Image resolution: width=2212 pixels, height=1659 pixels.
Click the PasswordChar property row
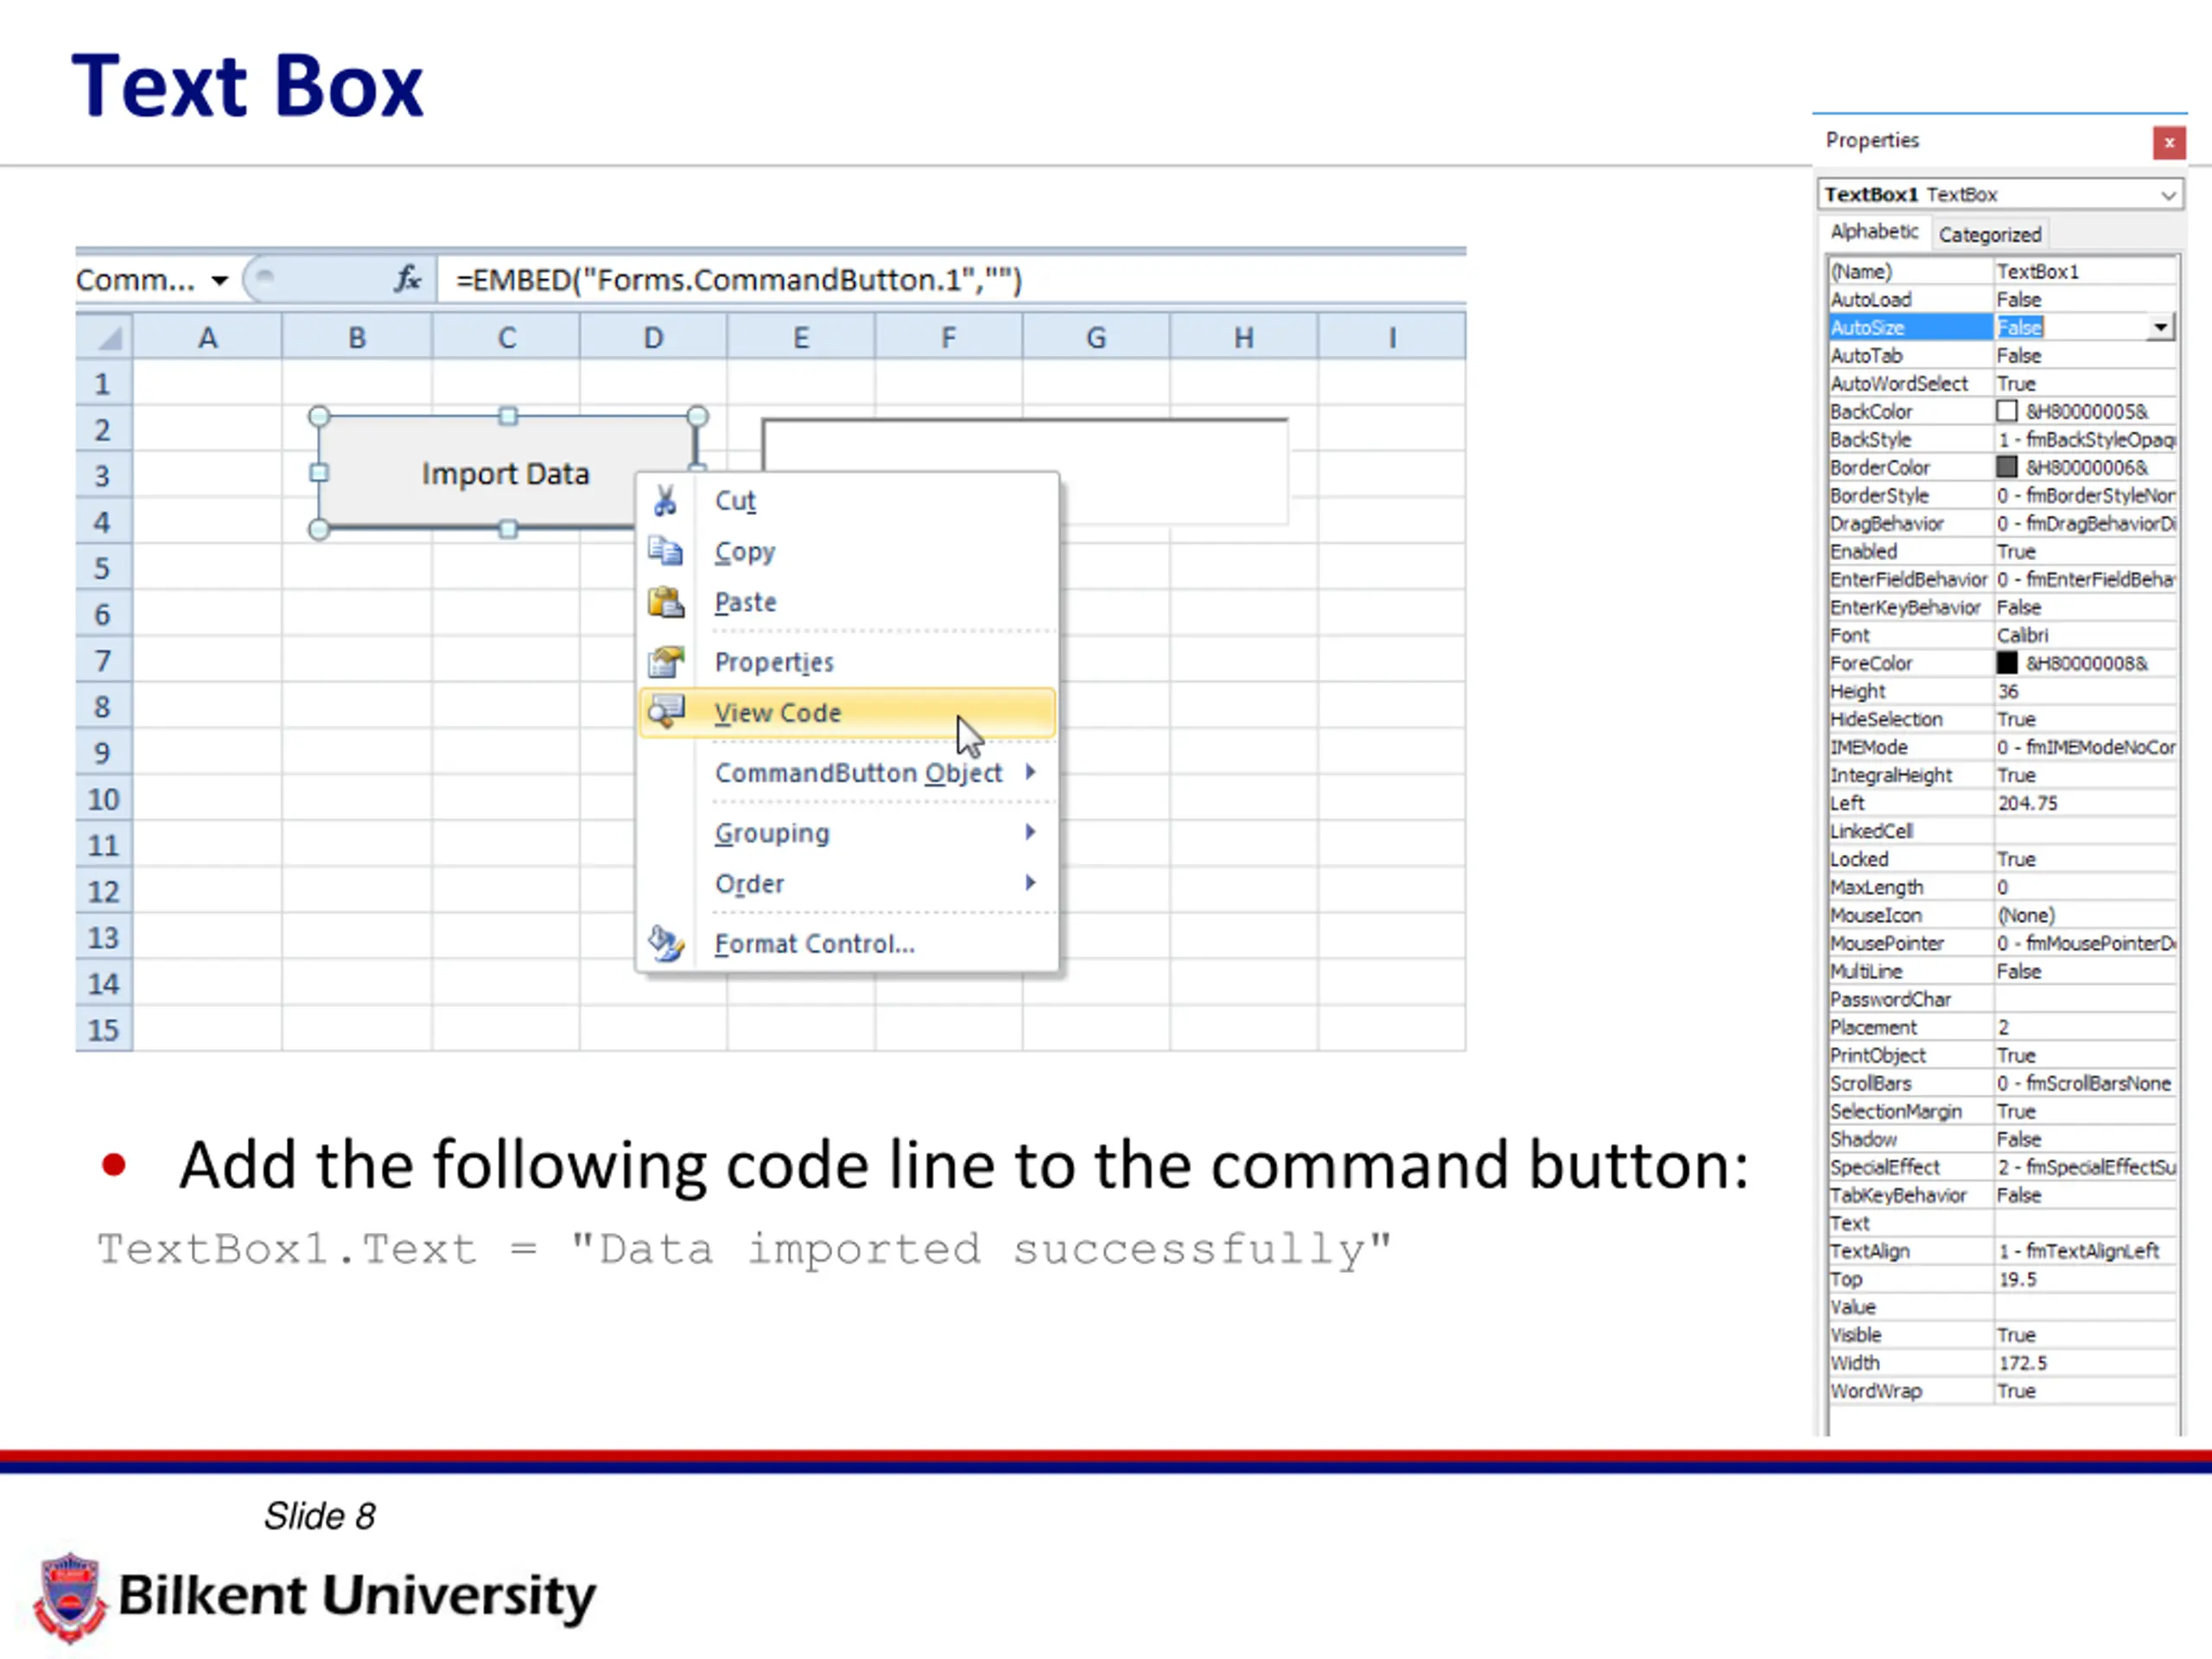pyautogui.click(x=2003, y=999)
